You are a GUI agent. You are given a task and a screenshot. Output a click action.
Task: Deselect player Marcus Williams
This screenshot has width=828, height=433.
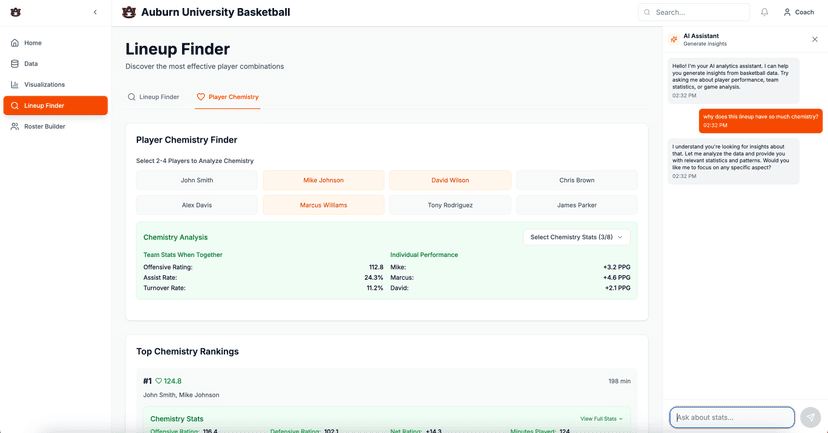(x=324, y=205)
